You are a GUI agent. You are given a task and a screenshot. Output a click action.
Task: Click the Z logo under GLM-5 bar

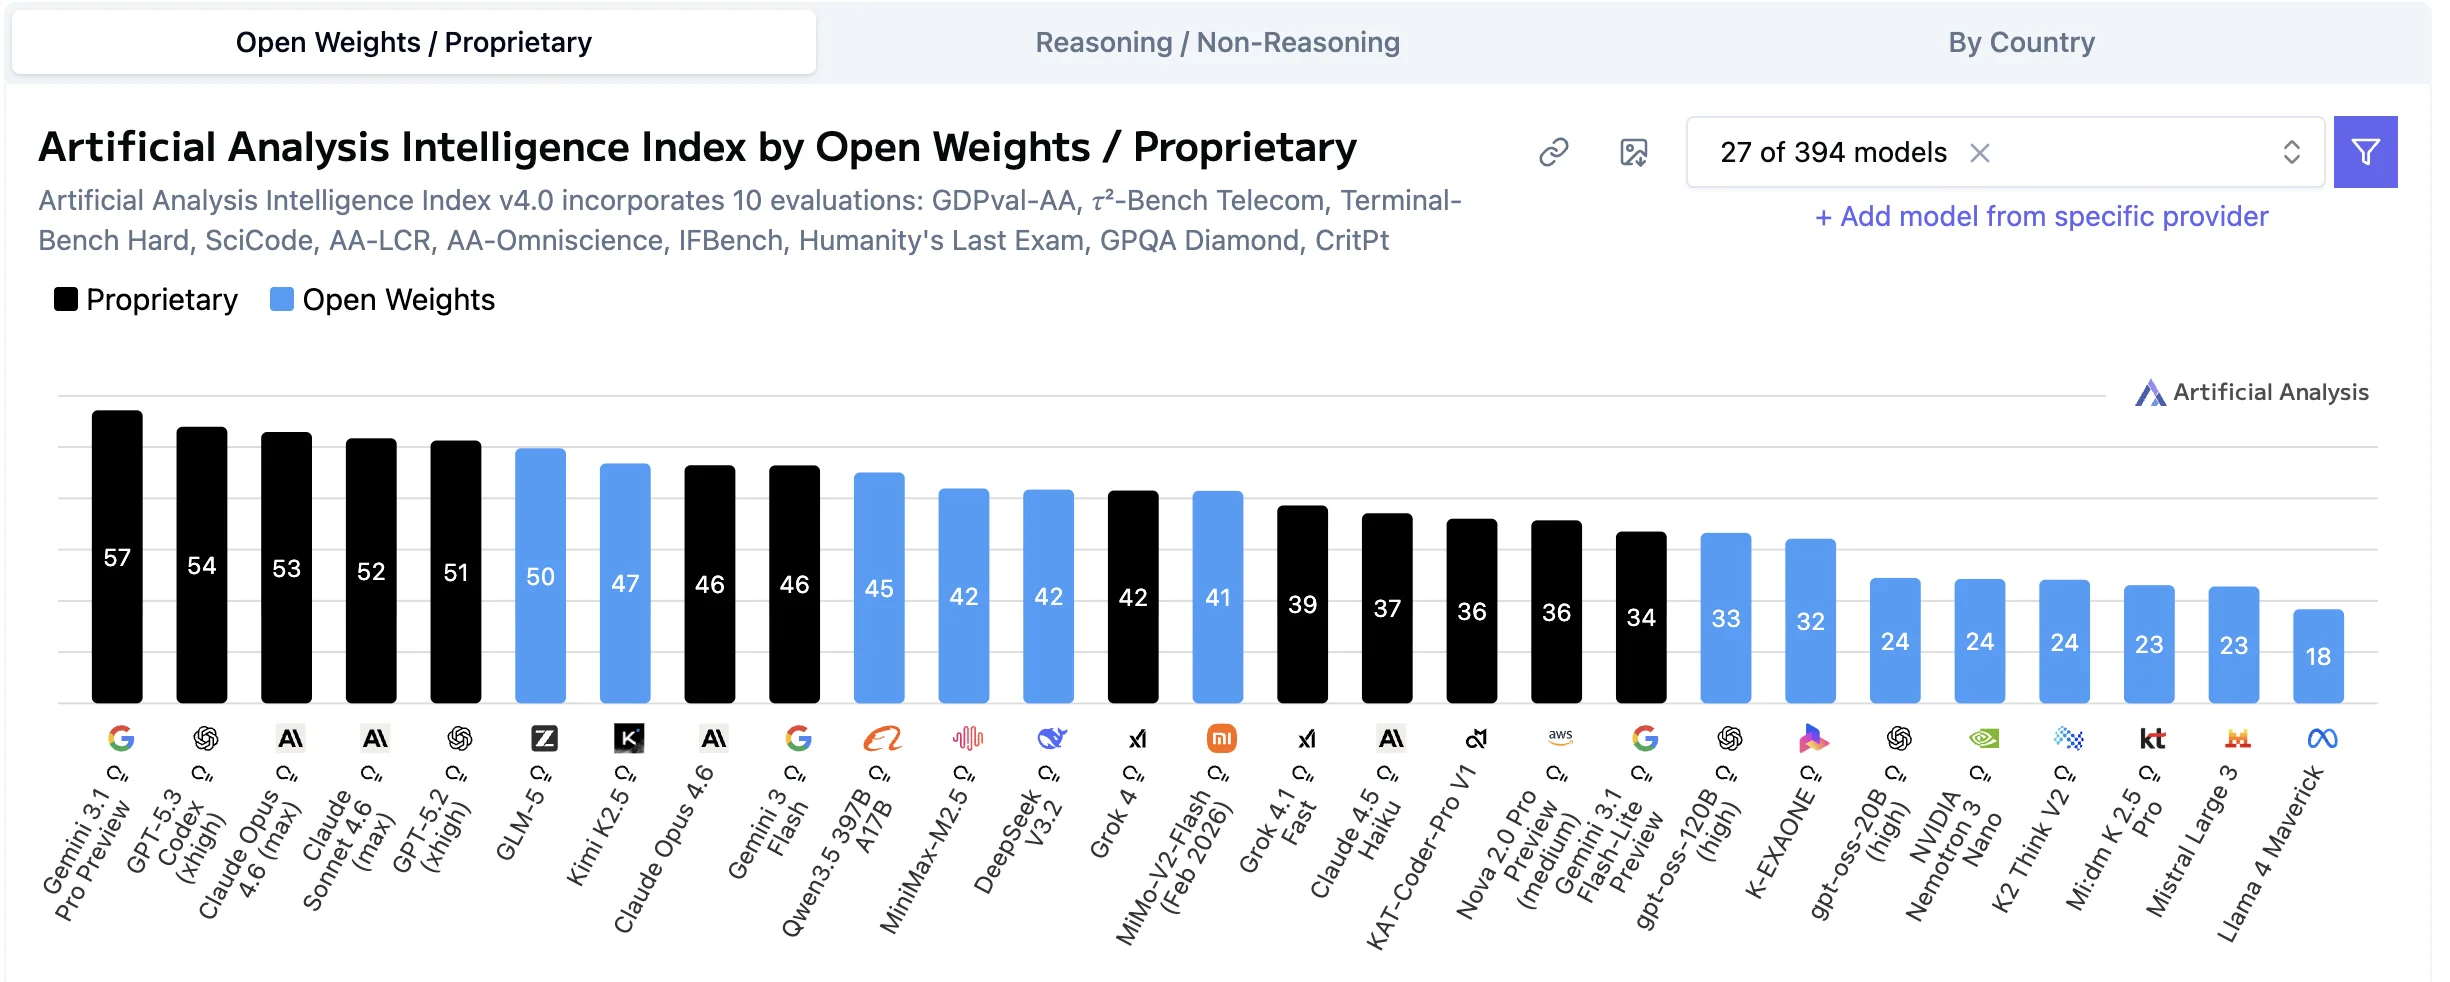pyautogui.click(x=544, y=739)
